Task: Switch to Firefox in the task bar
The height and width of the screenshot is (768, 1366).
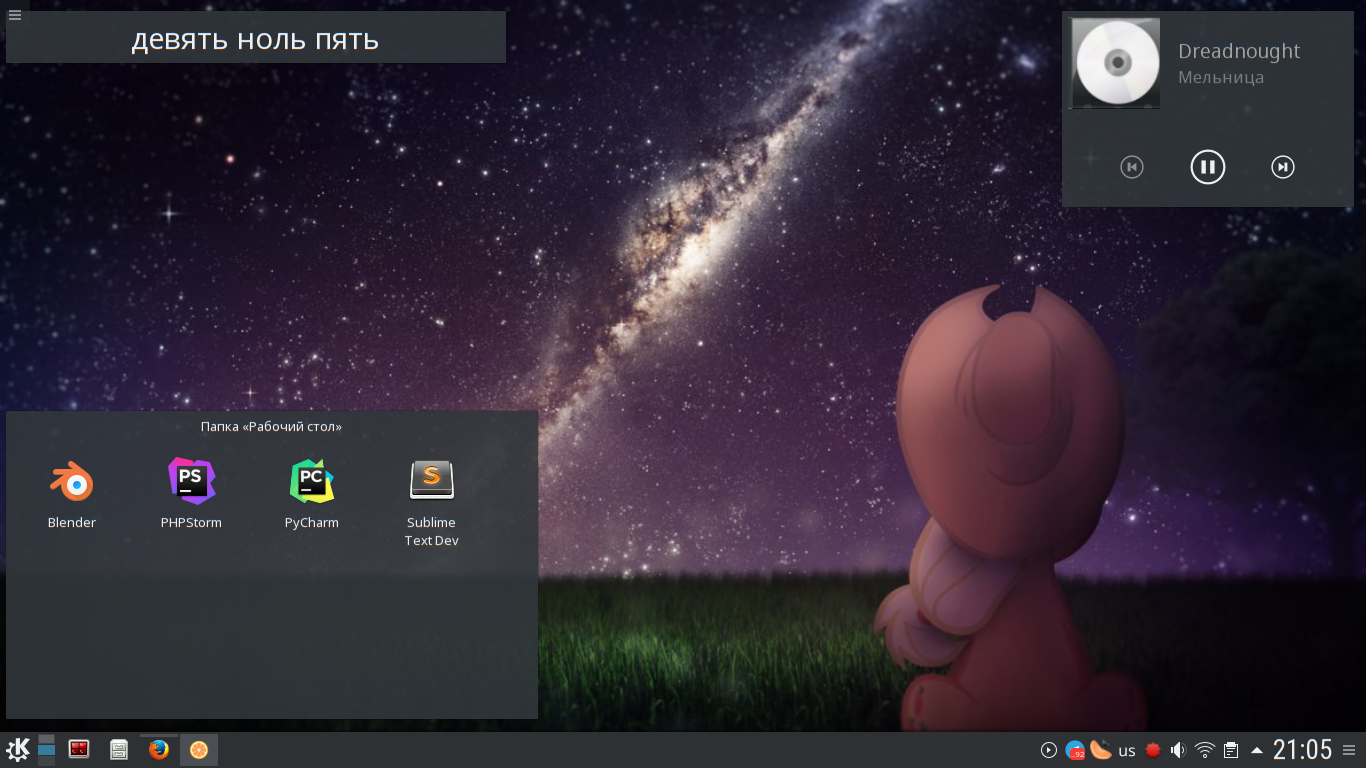Action: pyautogui.click(x=159, y=749)
